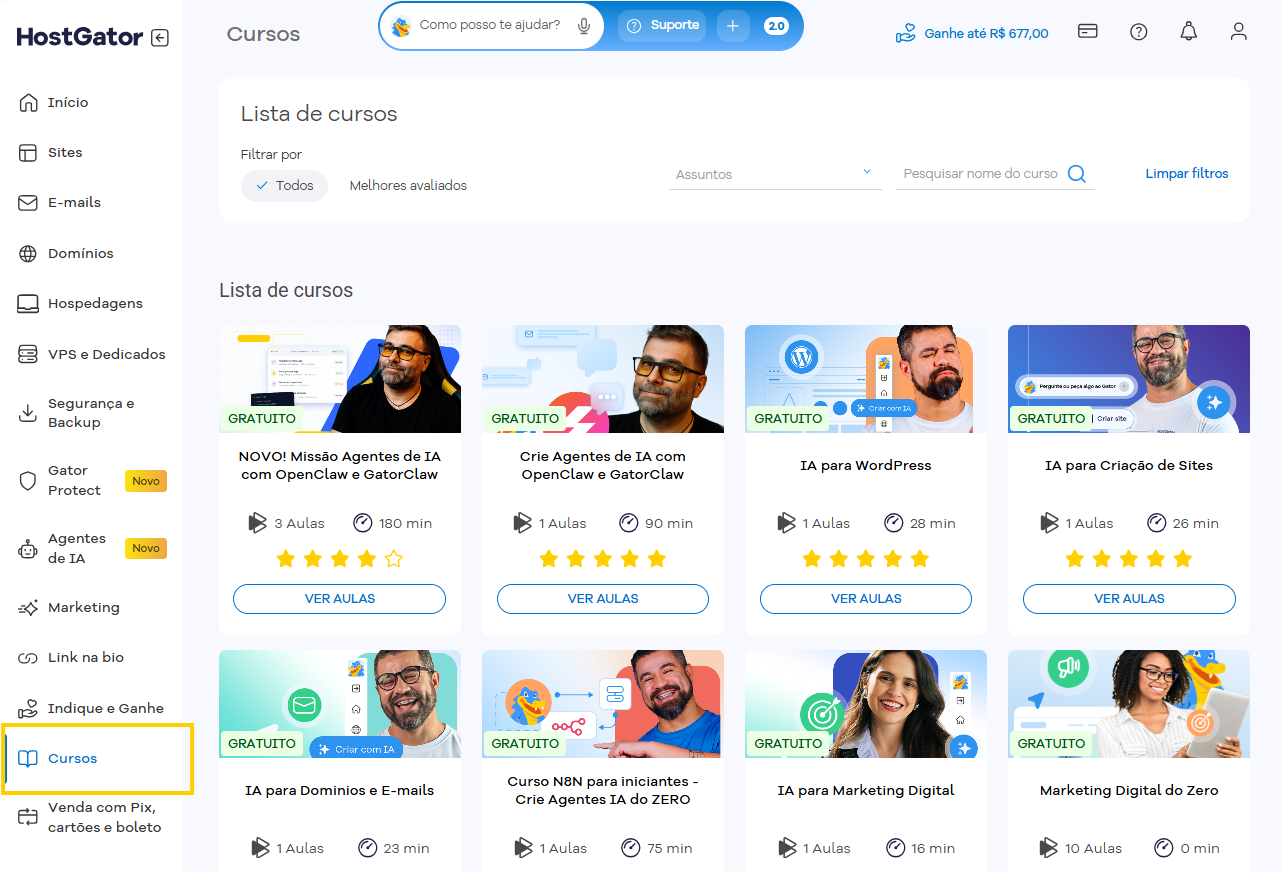Open IA para Criação de Sites thumbnail
Viewport: 1281px width, 872px height.
[1129, 379]
